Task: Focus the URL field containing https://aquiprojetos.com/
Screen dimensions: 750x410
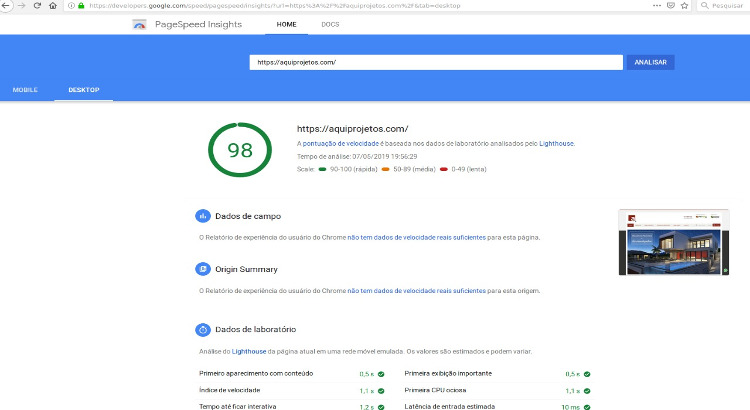Action: [x=436, y=62]
